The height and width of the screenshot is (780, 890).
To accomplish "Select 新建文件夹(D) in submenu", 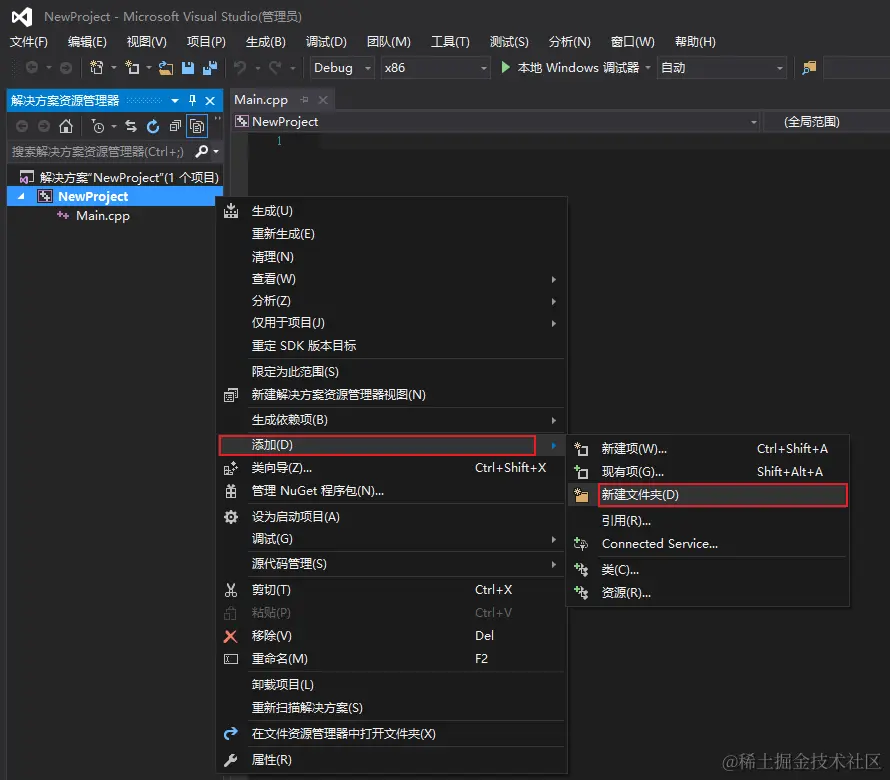I will pos(708,495).
